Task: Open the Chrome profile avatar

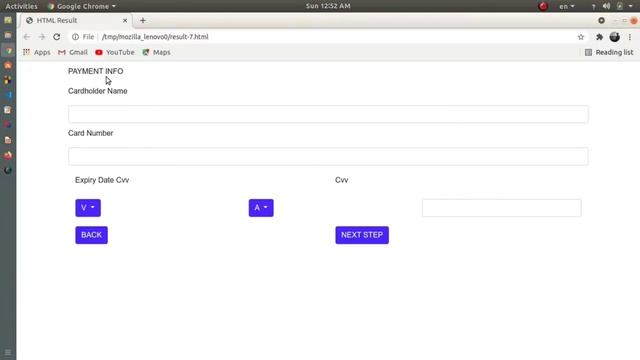Action: [x=614, y=37]
